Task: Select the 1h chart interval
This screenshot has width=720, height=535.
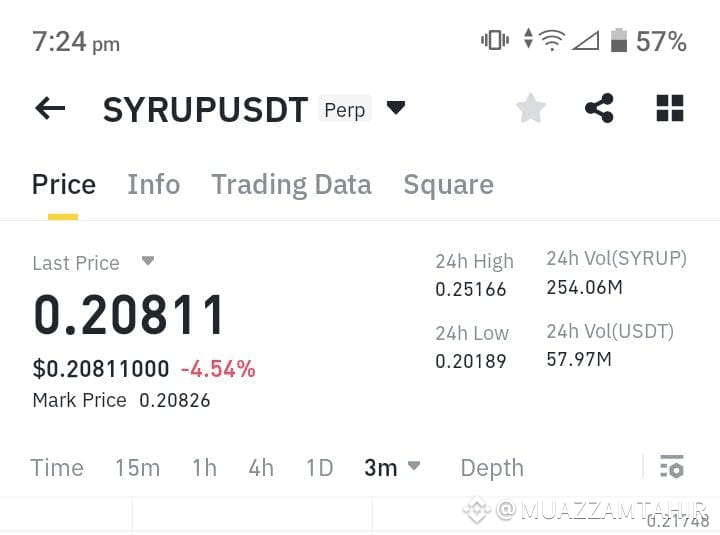Action: [x=204, y=468]
